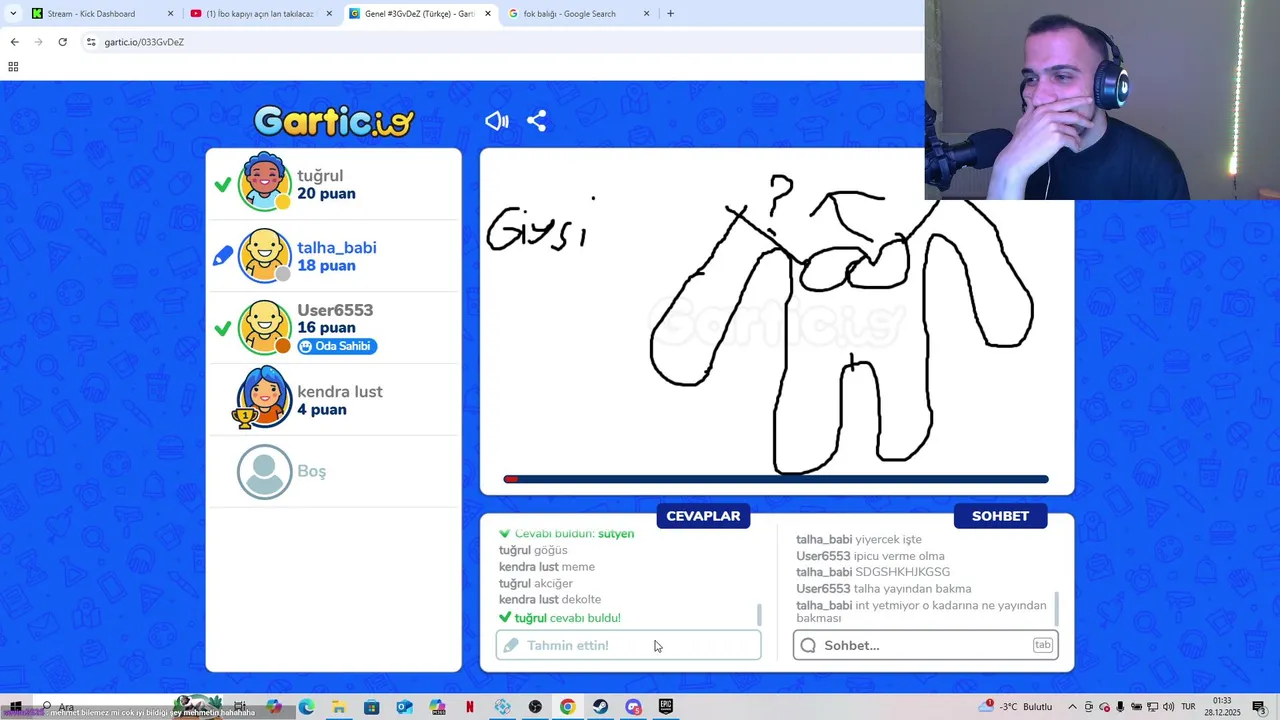Open the notification center icon

click(1259, 707)
